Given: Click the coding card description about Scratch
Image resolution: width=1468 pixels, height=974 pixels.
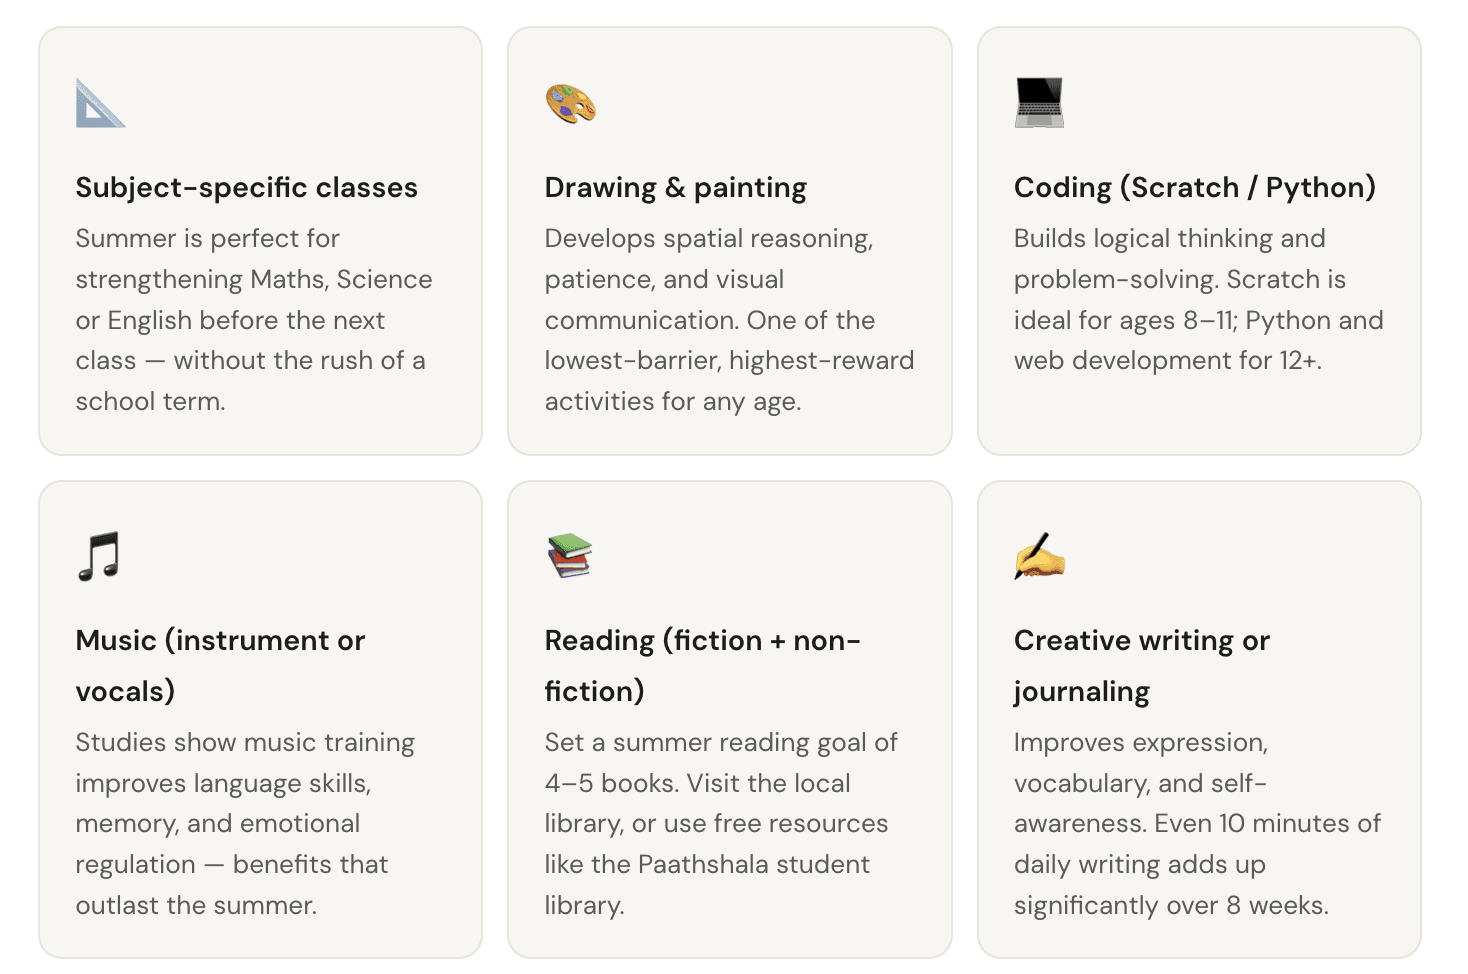Looking at the screenshot, I should 1199,300.
